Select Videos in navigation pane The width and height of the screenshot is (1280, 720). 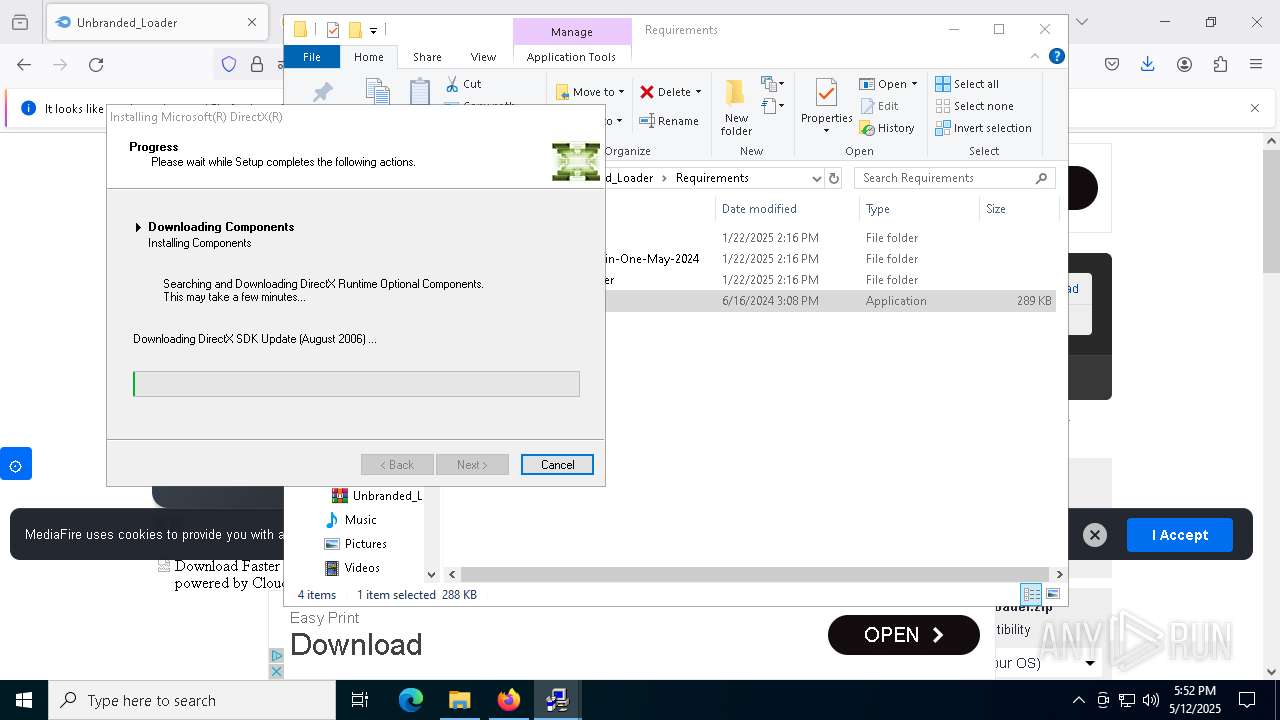click(362, 568)
